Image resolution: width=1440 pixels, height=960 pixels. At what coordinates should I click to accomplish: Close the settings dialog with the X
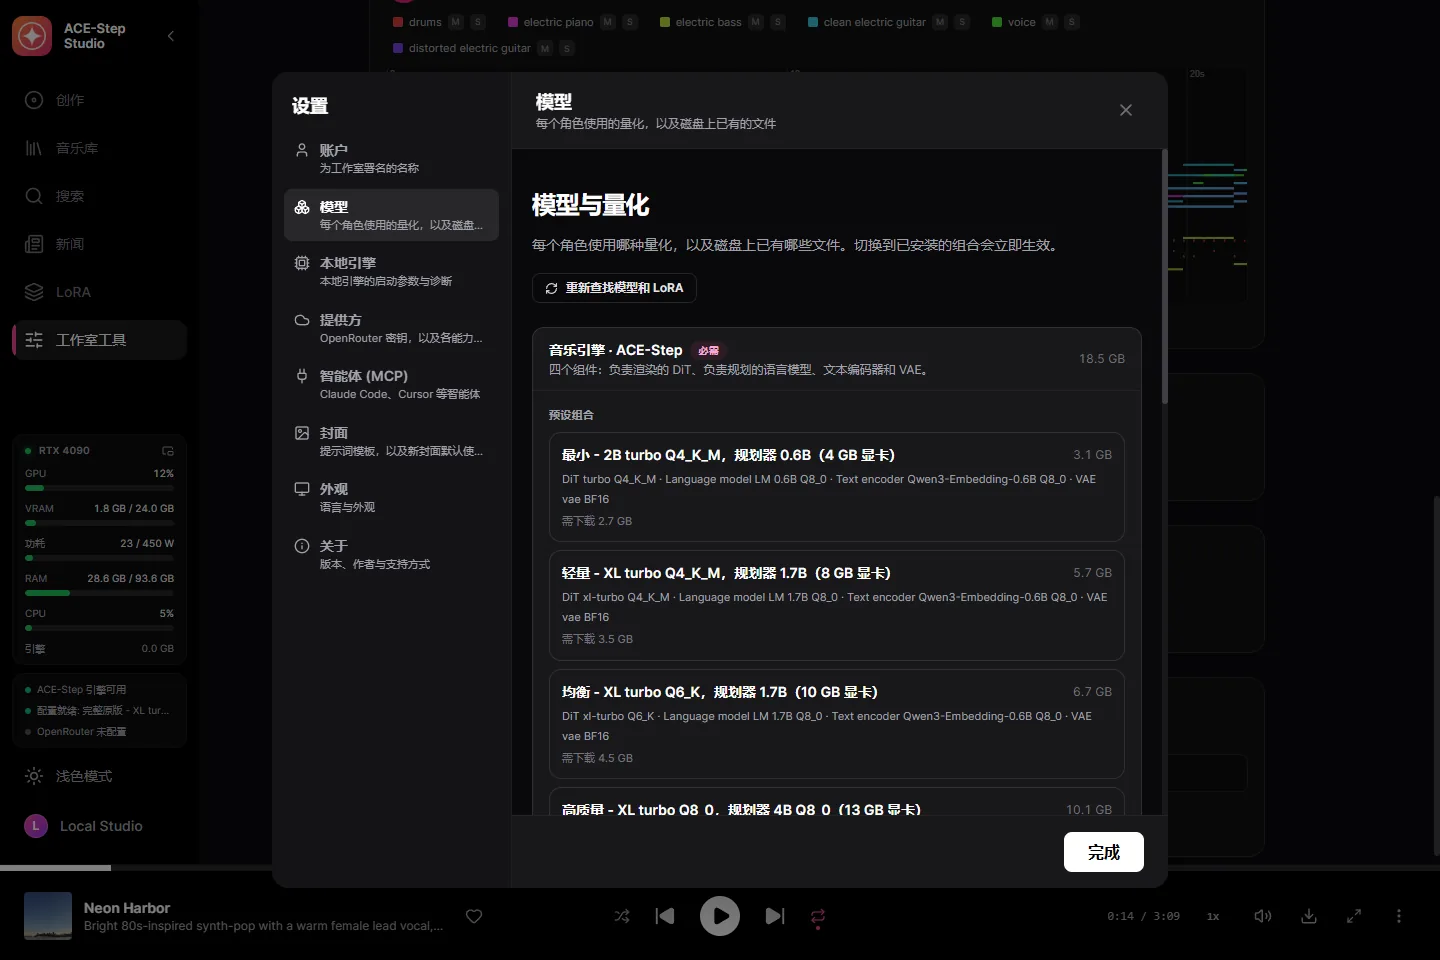click(x=1126, y=110)
